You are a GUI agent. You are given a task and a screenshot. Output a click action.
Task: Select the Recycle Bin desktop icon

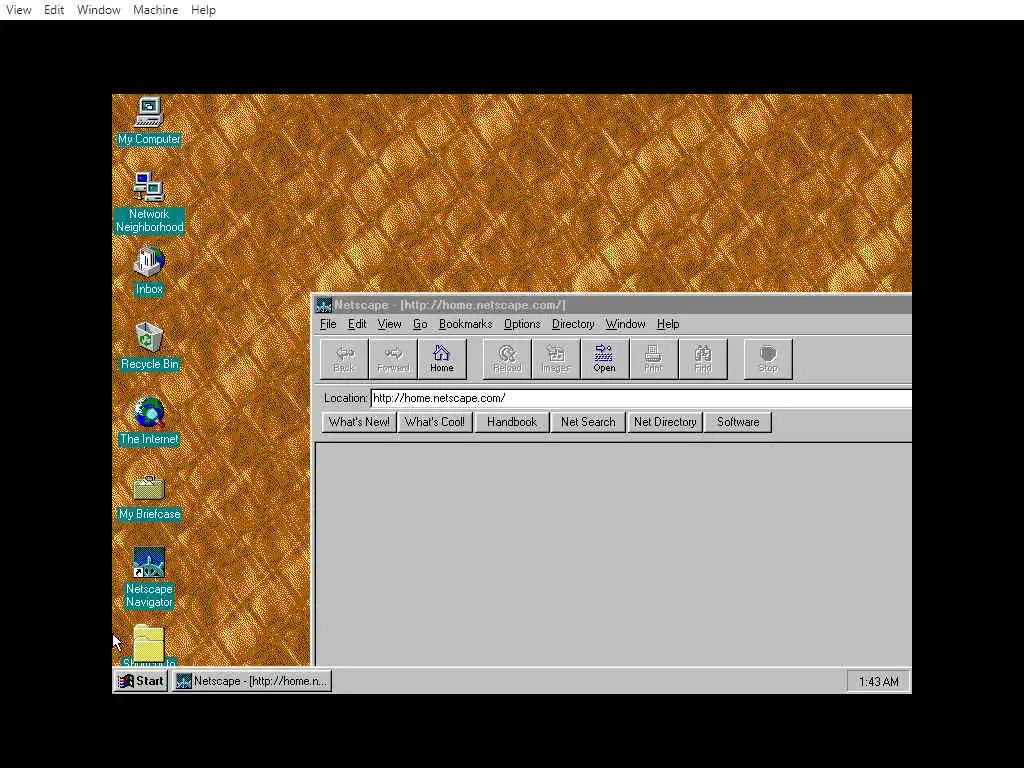149,346
